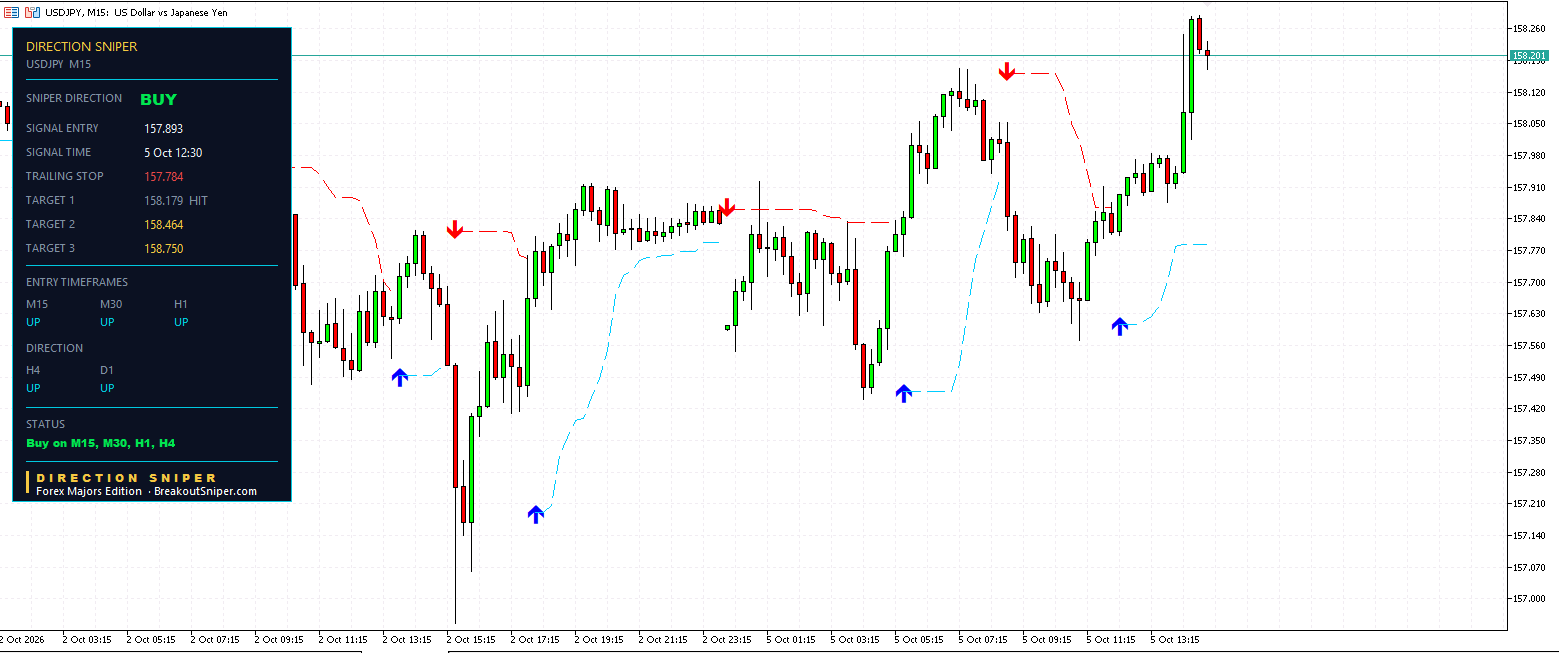
Task: Click the 158.260 price scale label
Action: (1531, 29)
